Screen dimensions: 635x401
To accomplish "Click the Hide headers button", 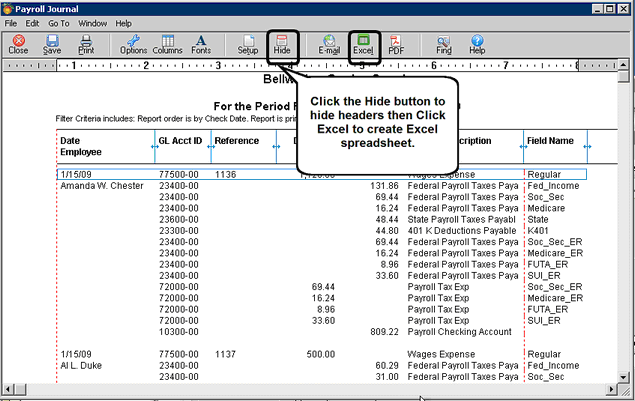I will 282,45.
